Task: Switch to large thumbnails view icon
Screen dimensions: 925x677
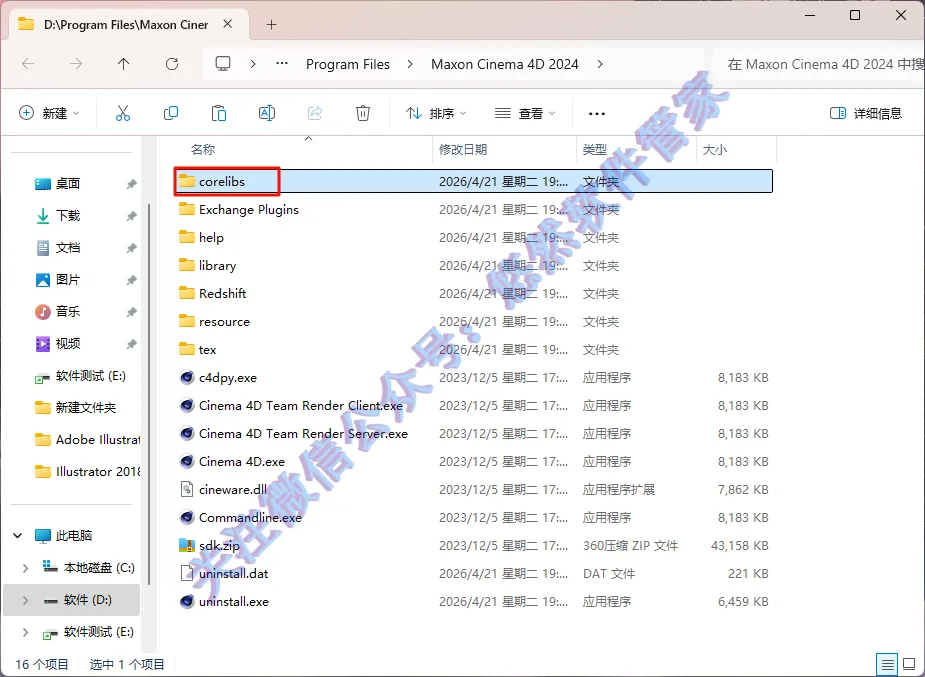Action: tap(909, 665)
